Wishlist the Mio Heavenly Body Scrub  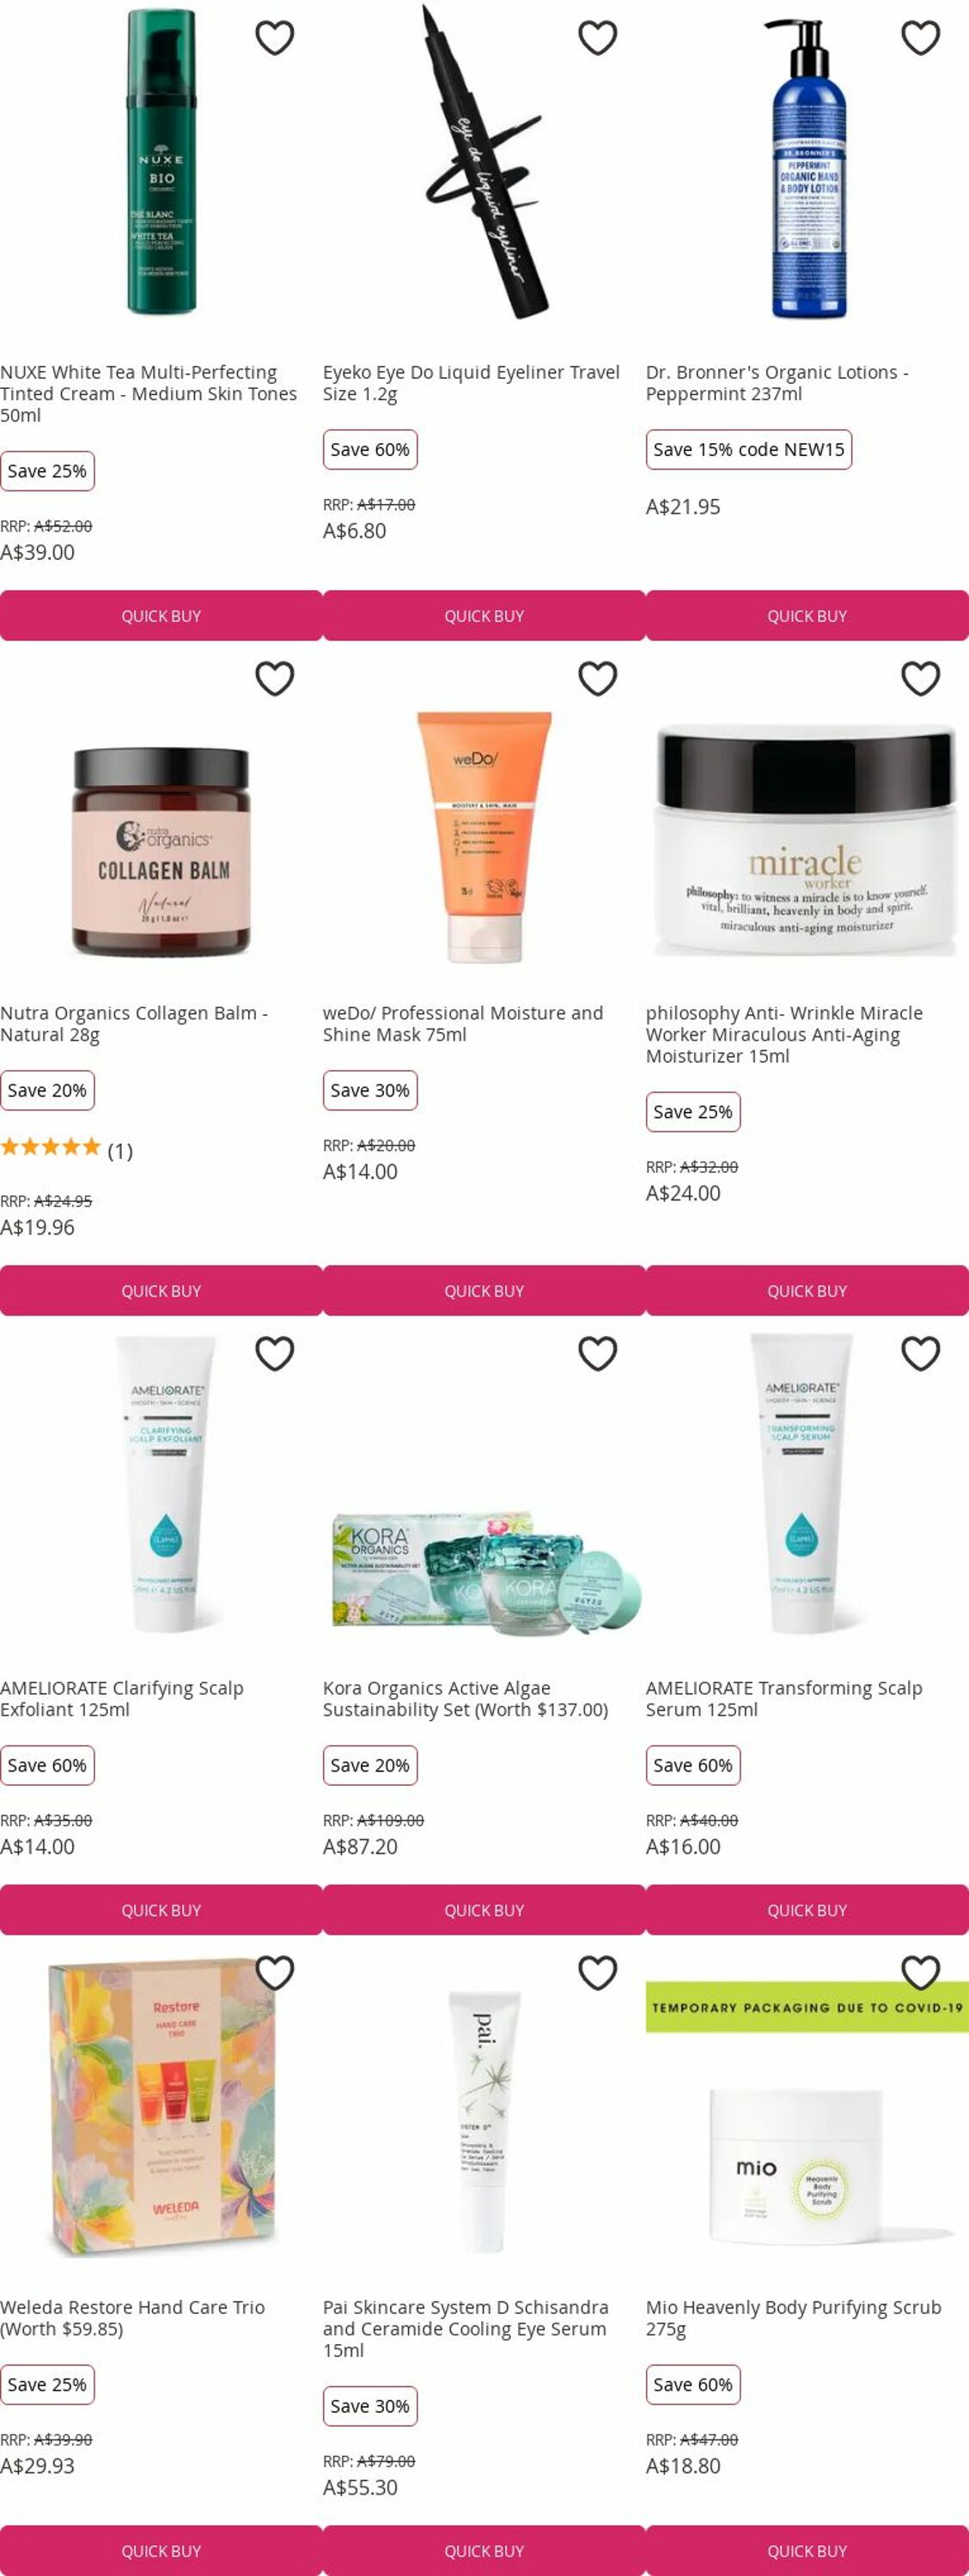[920, 1973]
